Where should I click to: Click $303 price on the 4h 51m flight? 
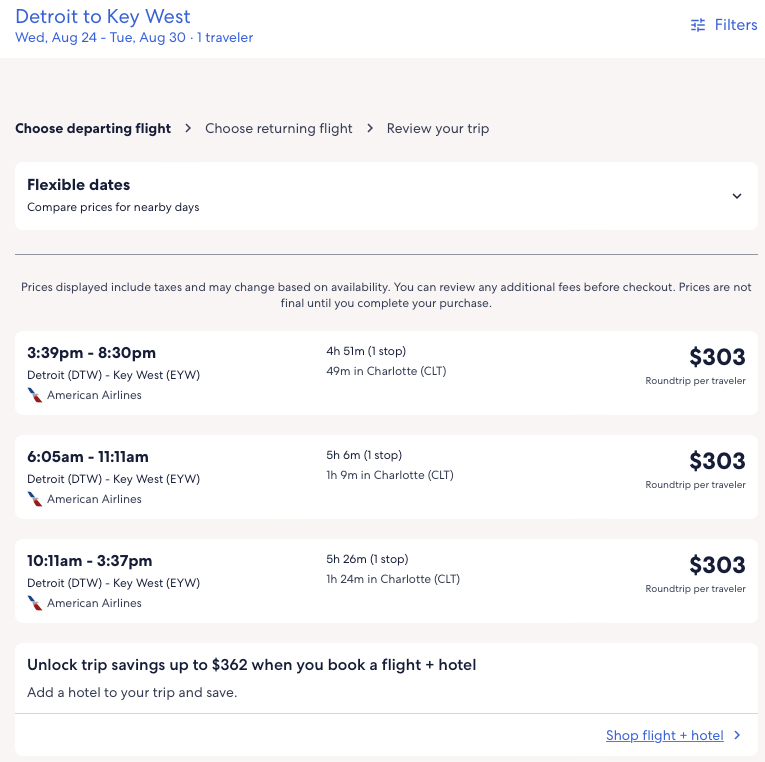click(717, 357)
